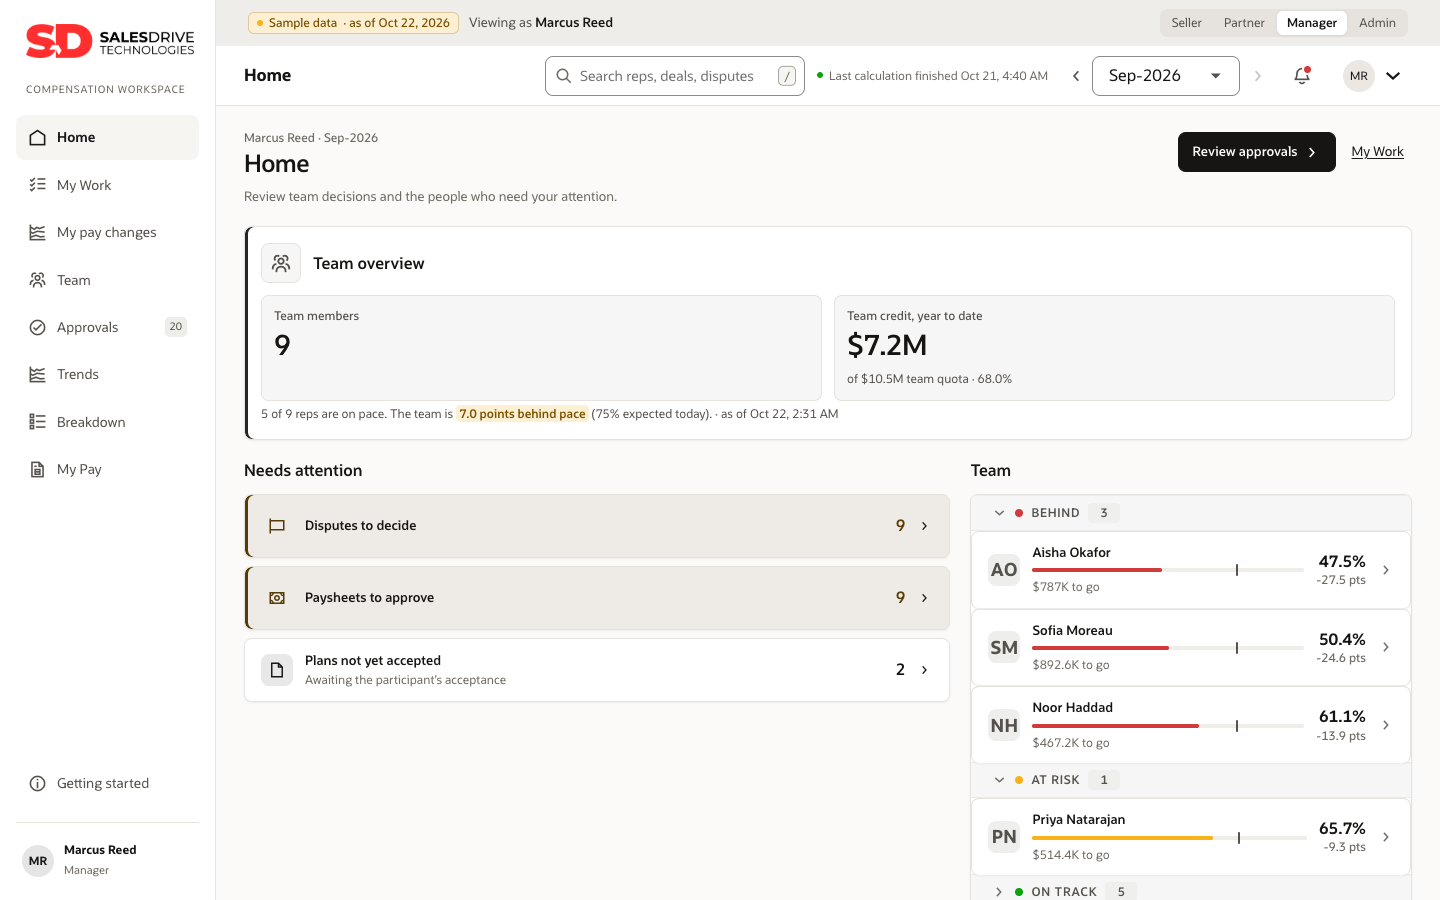Viewport: 1440px width, 900px height.
Task: Collapse the AT RISK team group
Action: coord(999,780)
